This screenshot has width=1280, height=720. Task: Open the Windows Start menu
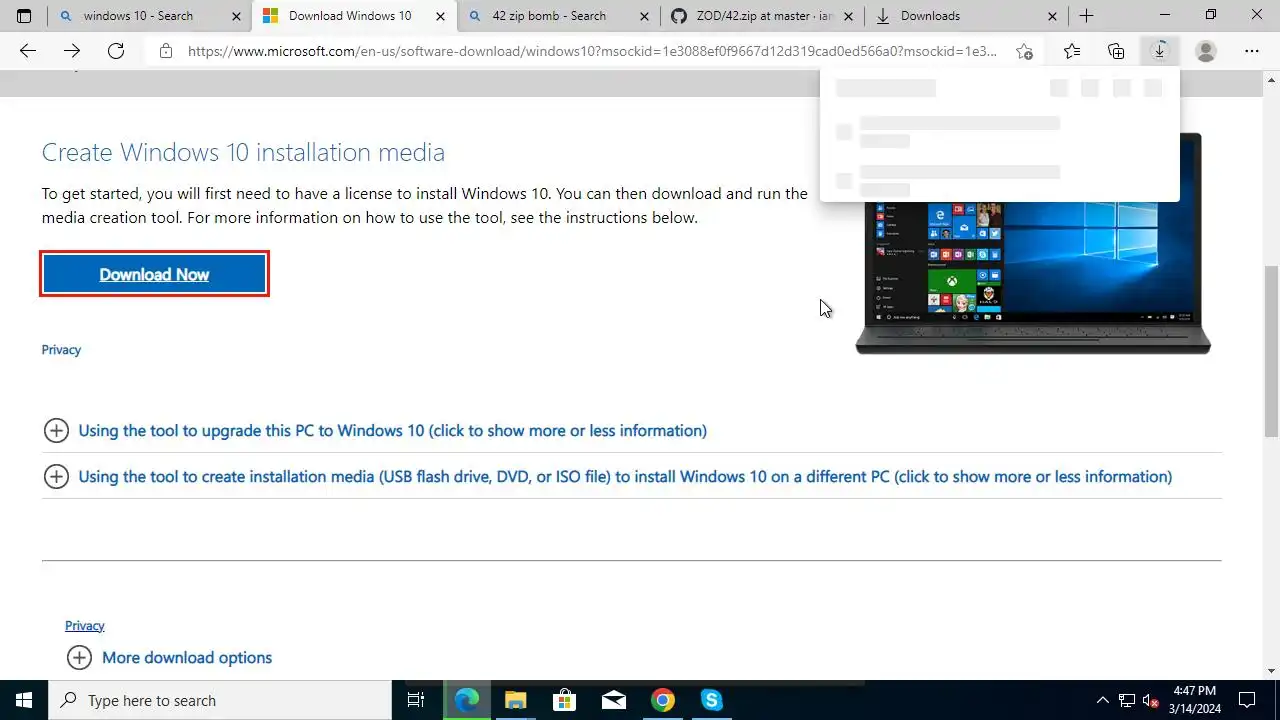[x=24, y=700]
